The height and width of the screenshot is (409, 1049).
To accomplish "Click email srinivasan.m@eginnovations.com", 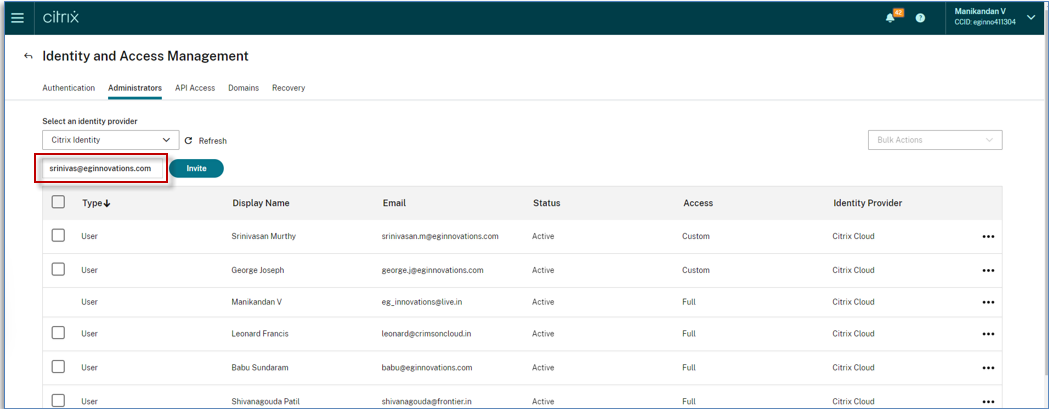I will coord(440,236).
